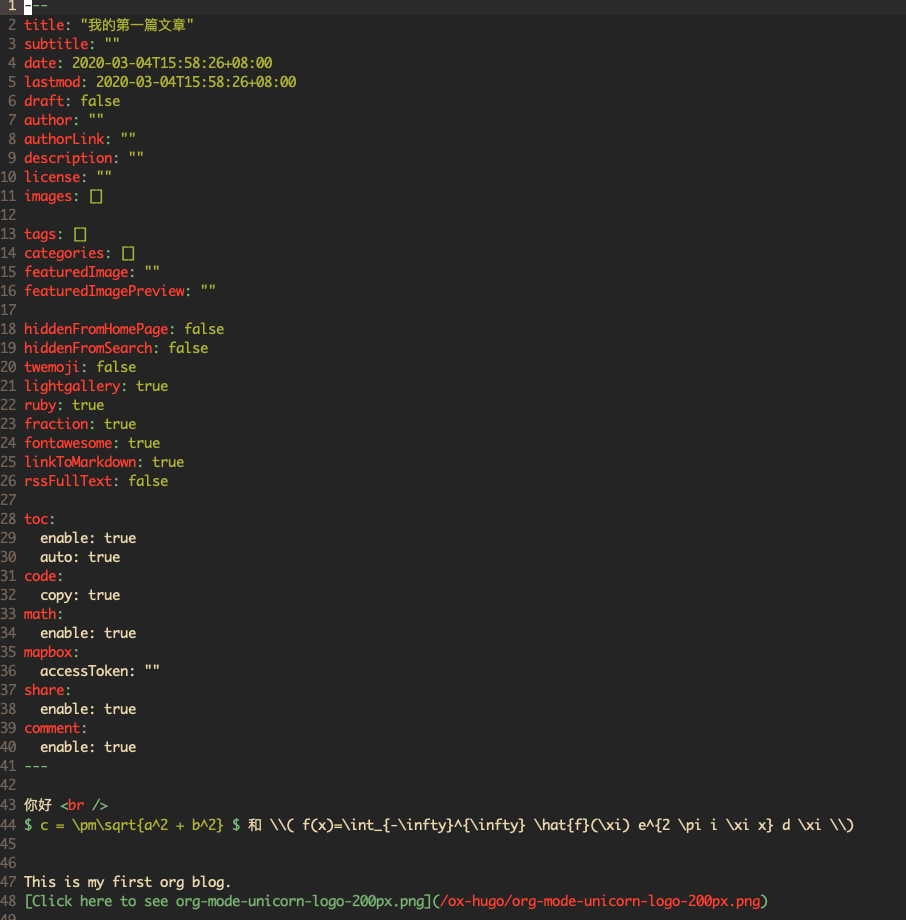Click the empty brackets after "tags:"

(x=80, y=234)
